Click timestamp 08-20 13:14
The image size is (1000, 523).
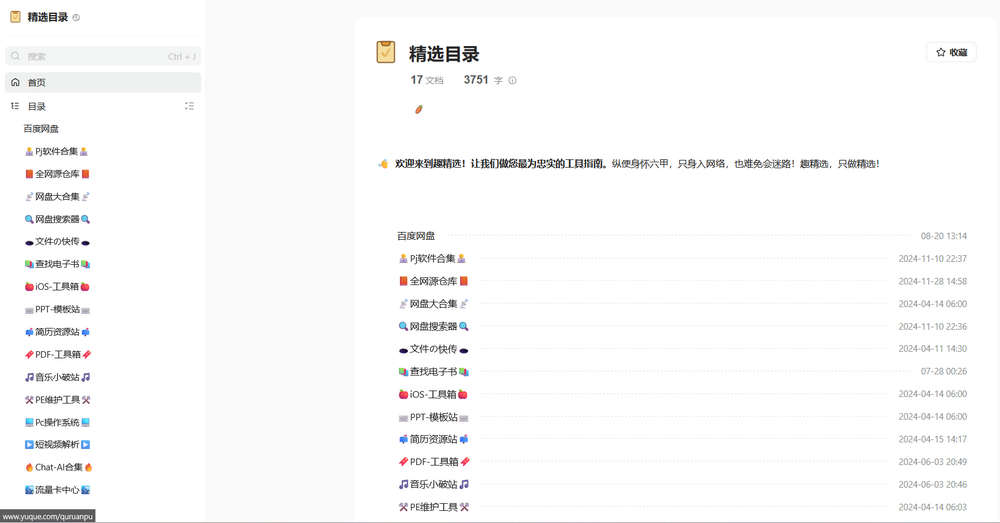point(943,236)
